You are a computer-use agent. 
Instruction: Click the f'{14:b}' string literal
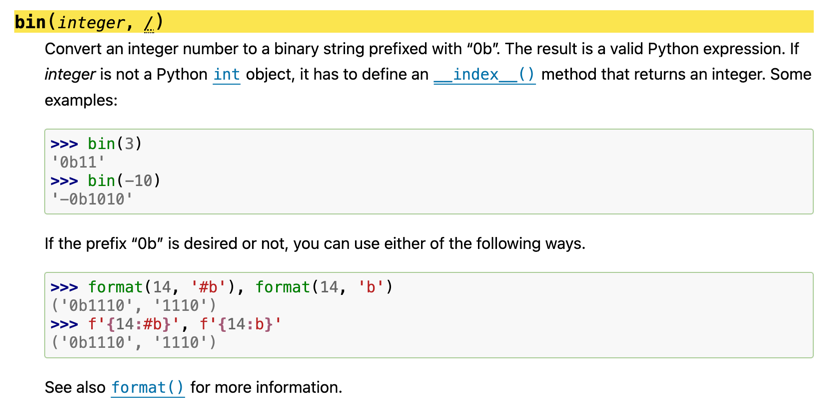(240, 324)
